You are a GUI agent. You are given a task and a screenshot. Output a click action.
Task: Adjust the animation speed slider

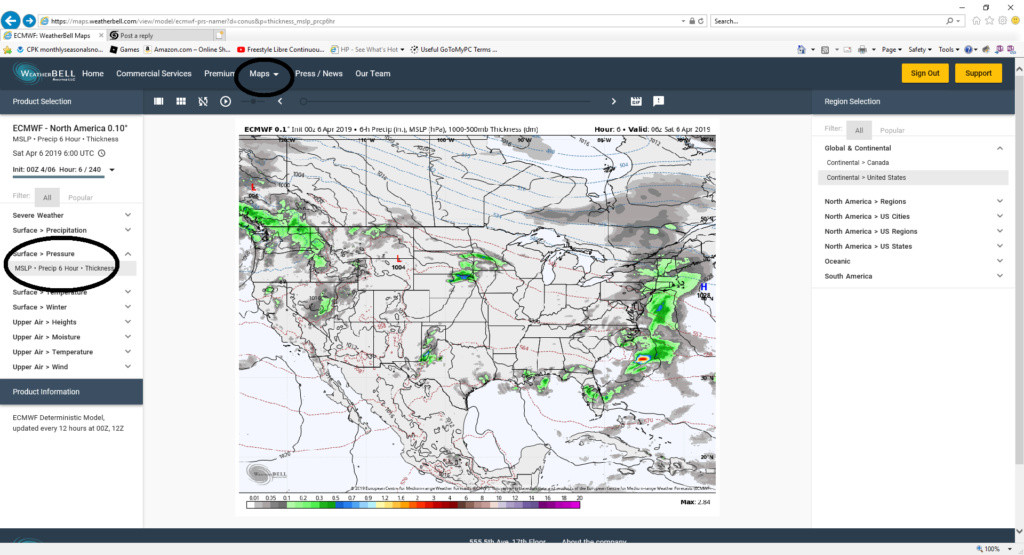click(253, 101)
